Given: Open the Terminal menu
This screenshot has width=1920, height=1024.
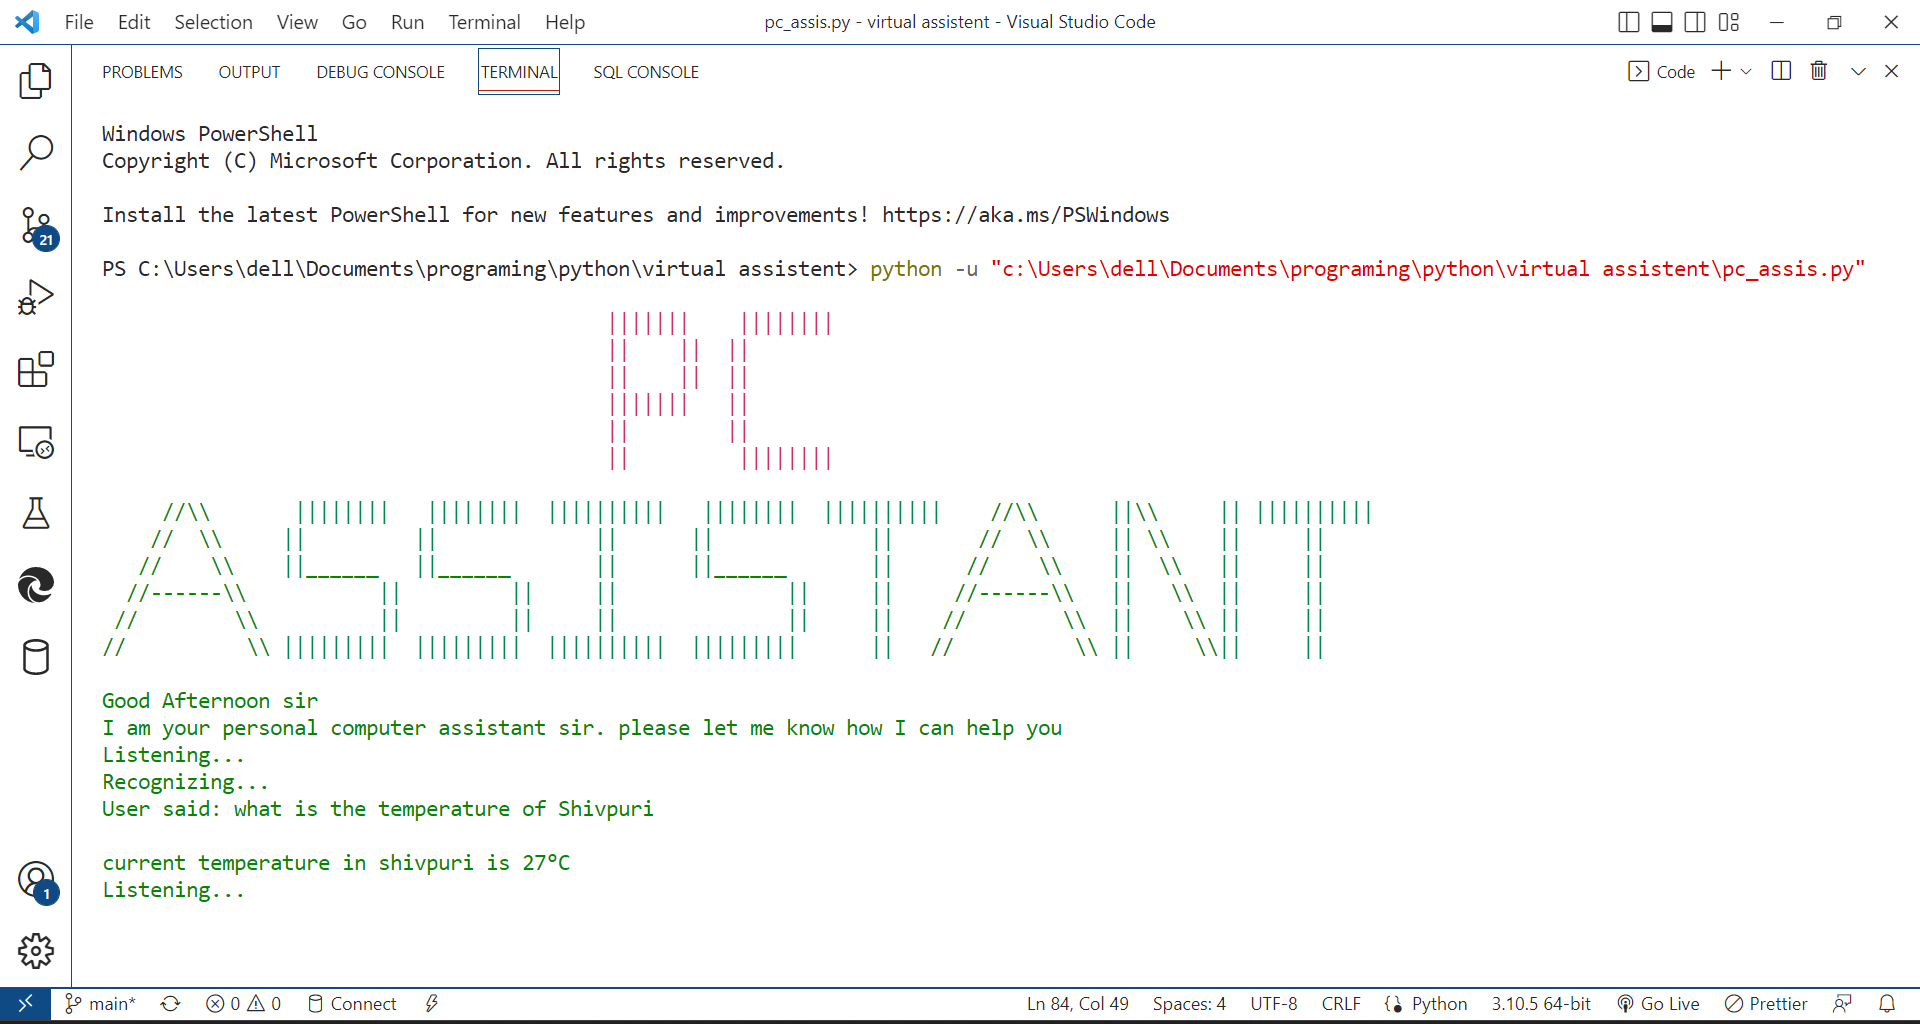Looking at the screenshot, I should pyautogui.click(x=484, y=22).
